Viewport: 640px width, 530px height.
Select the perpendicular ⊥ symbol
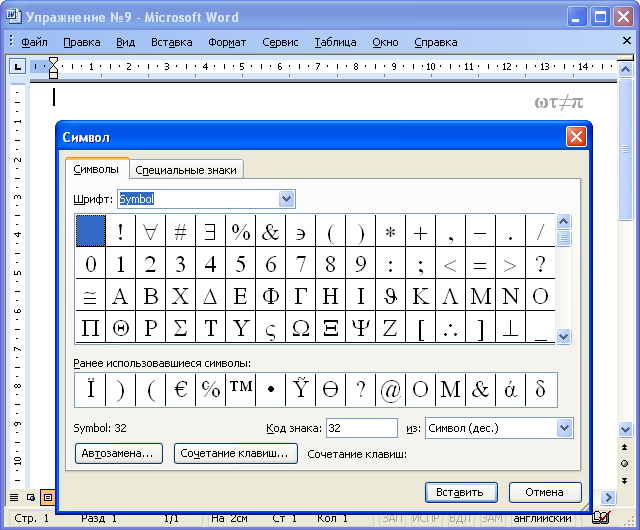(510, 327)
